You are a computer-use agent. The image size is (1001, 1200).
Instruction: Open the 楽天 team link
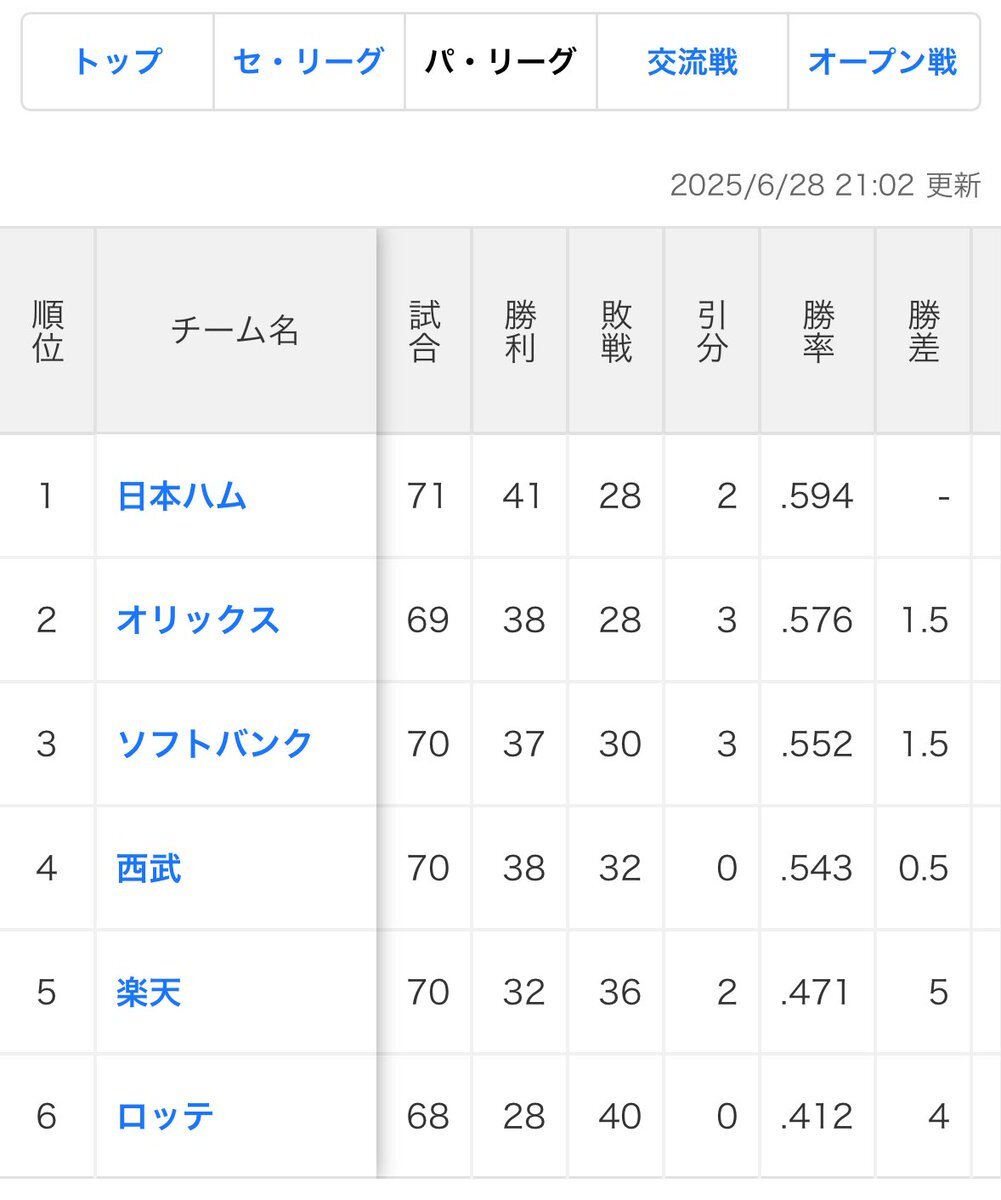click(149, 992)
